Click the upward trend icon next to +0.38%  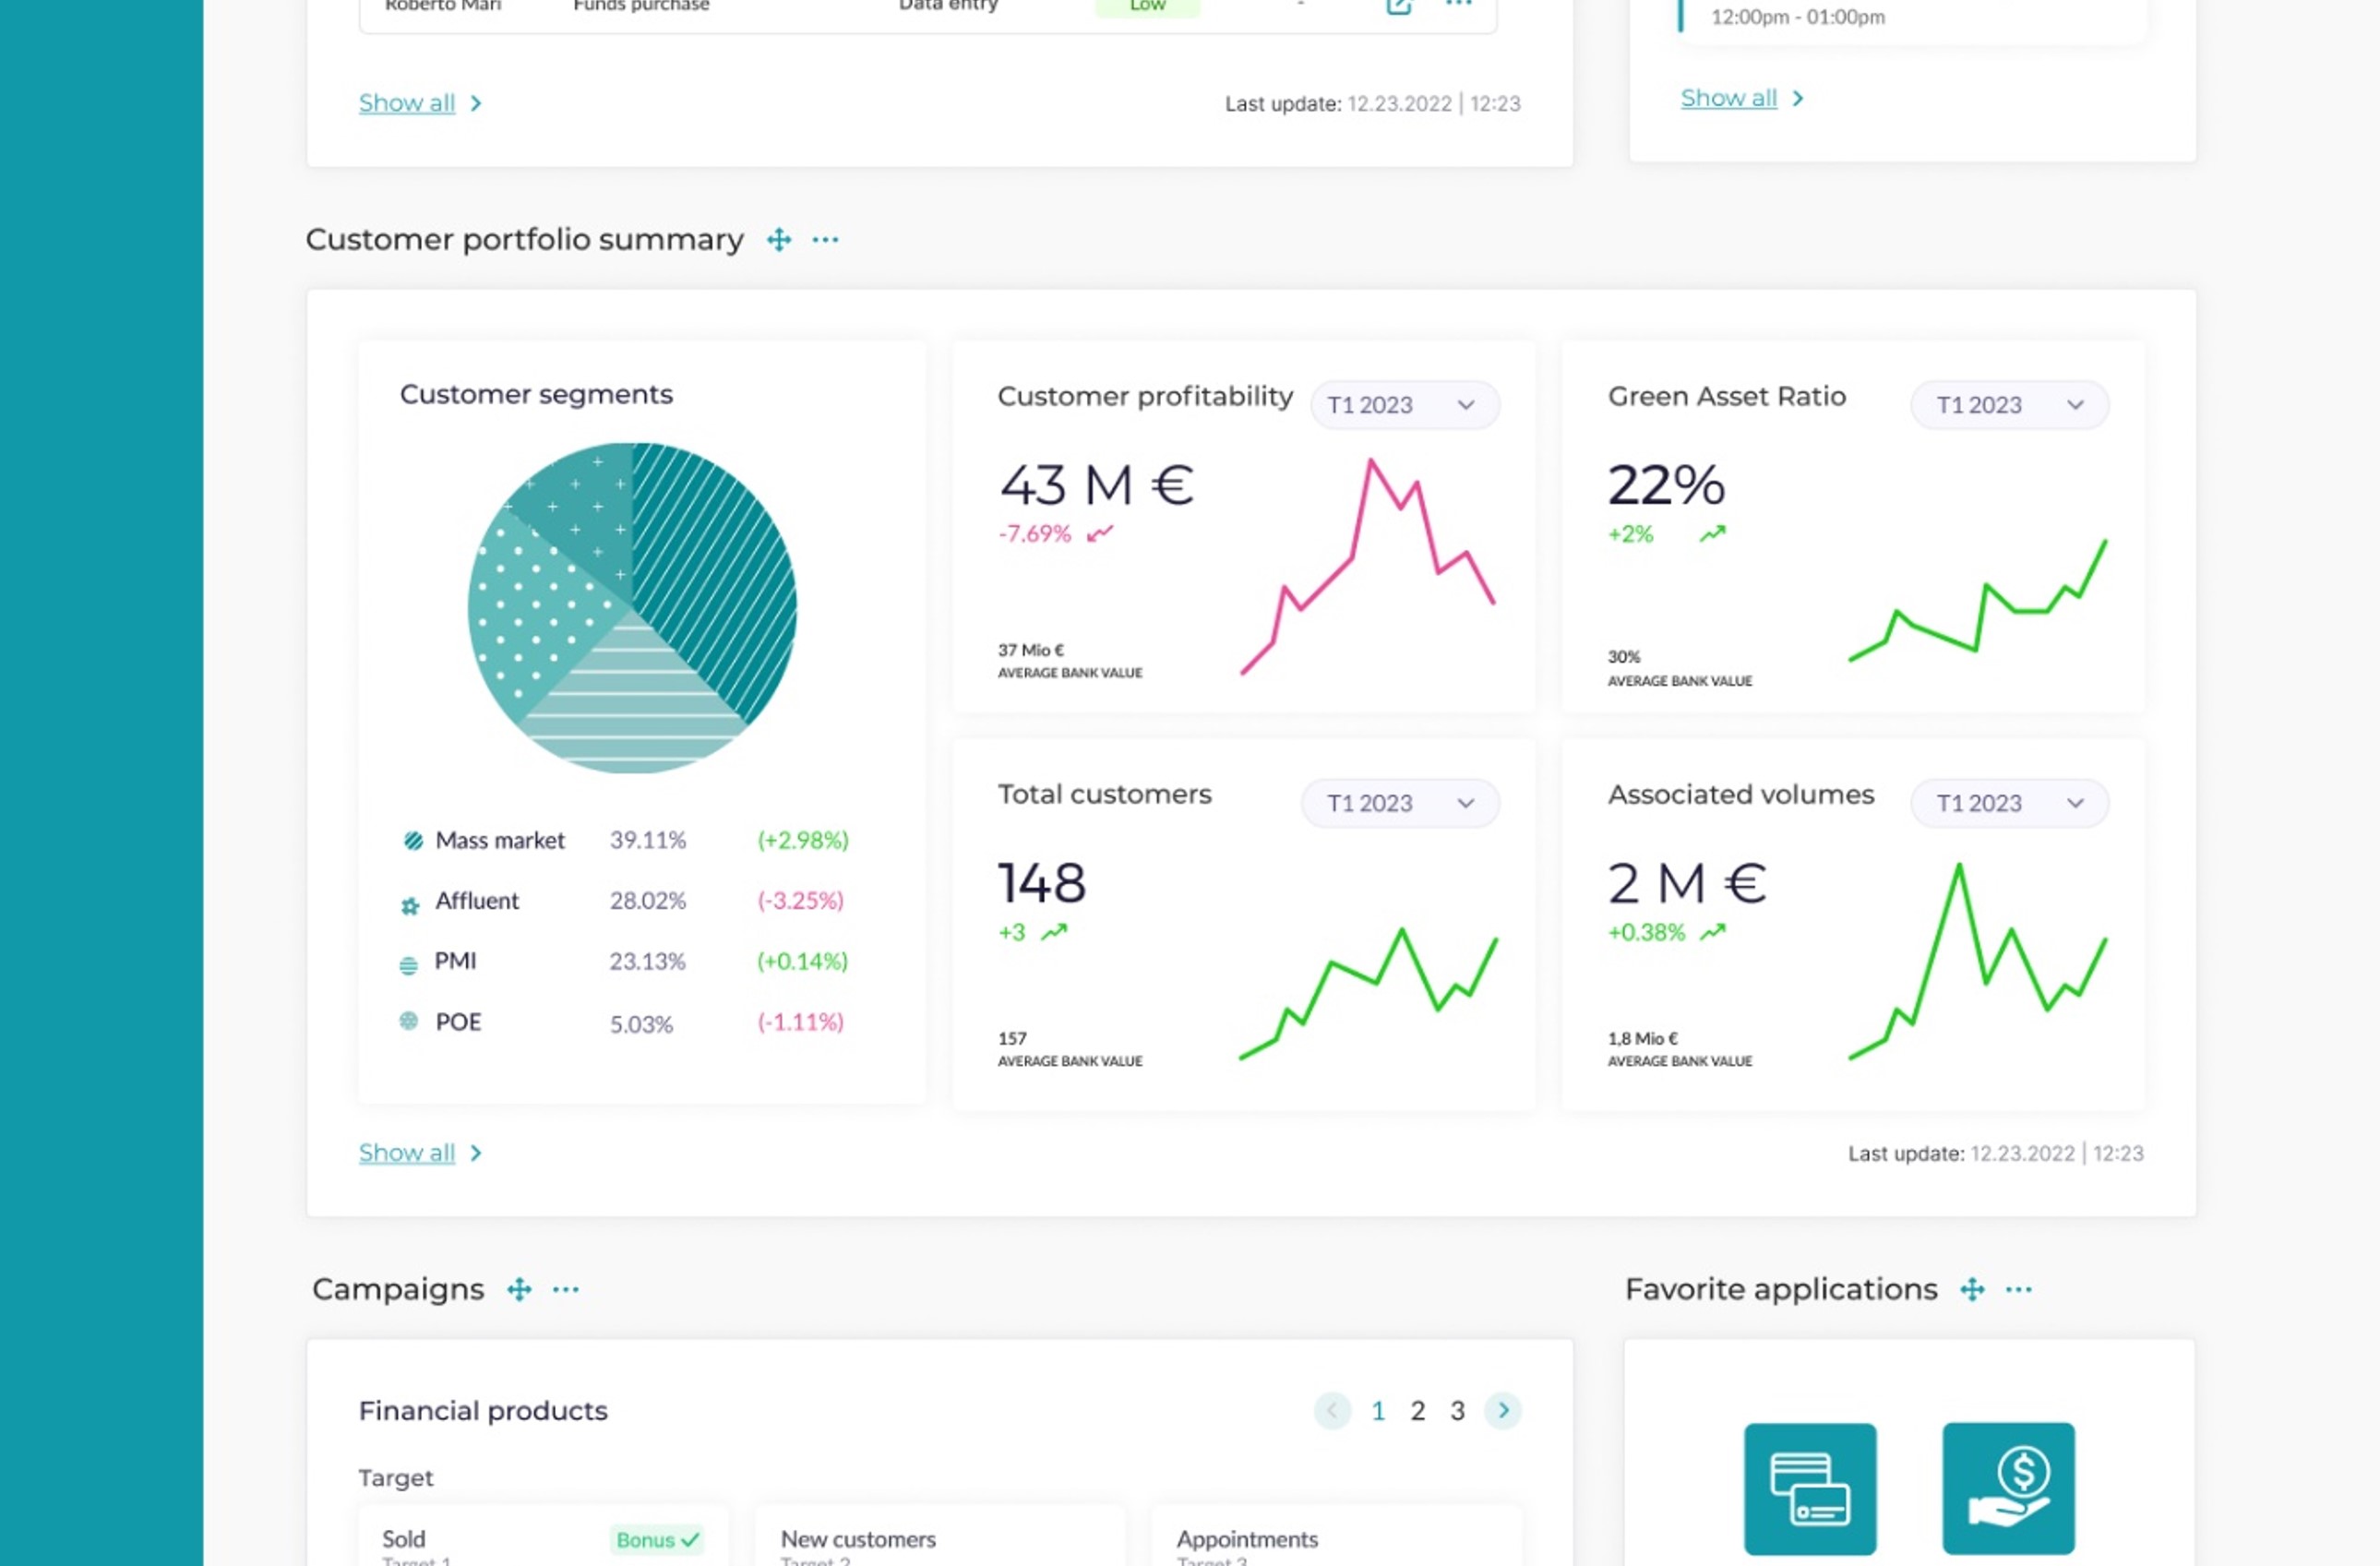pyautogui.click(x=1713, y=933)
